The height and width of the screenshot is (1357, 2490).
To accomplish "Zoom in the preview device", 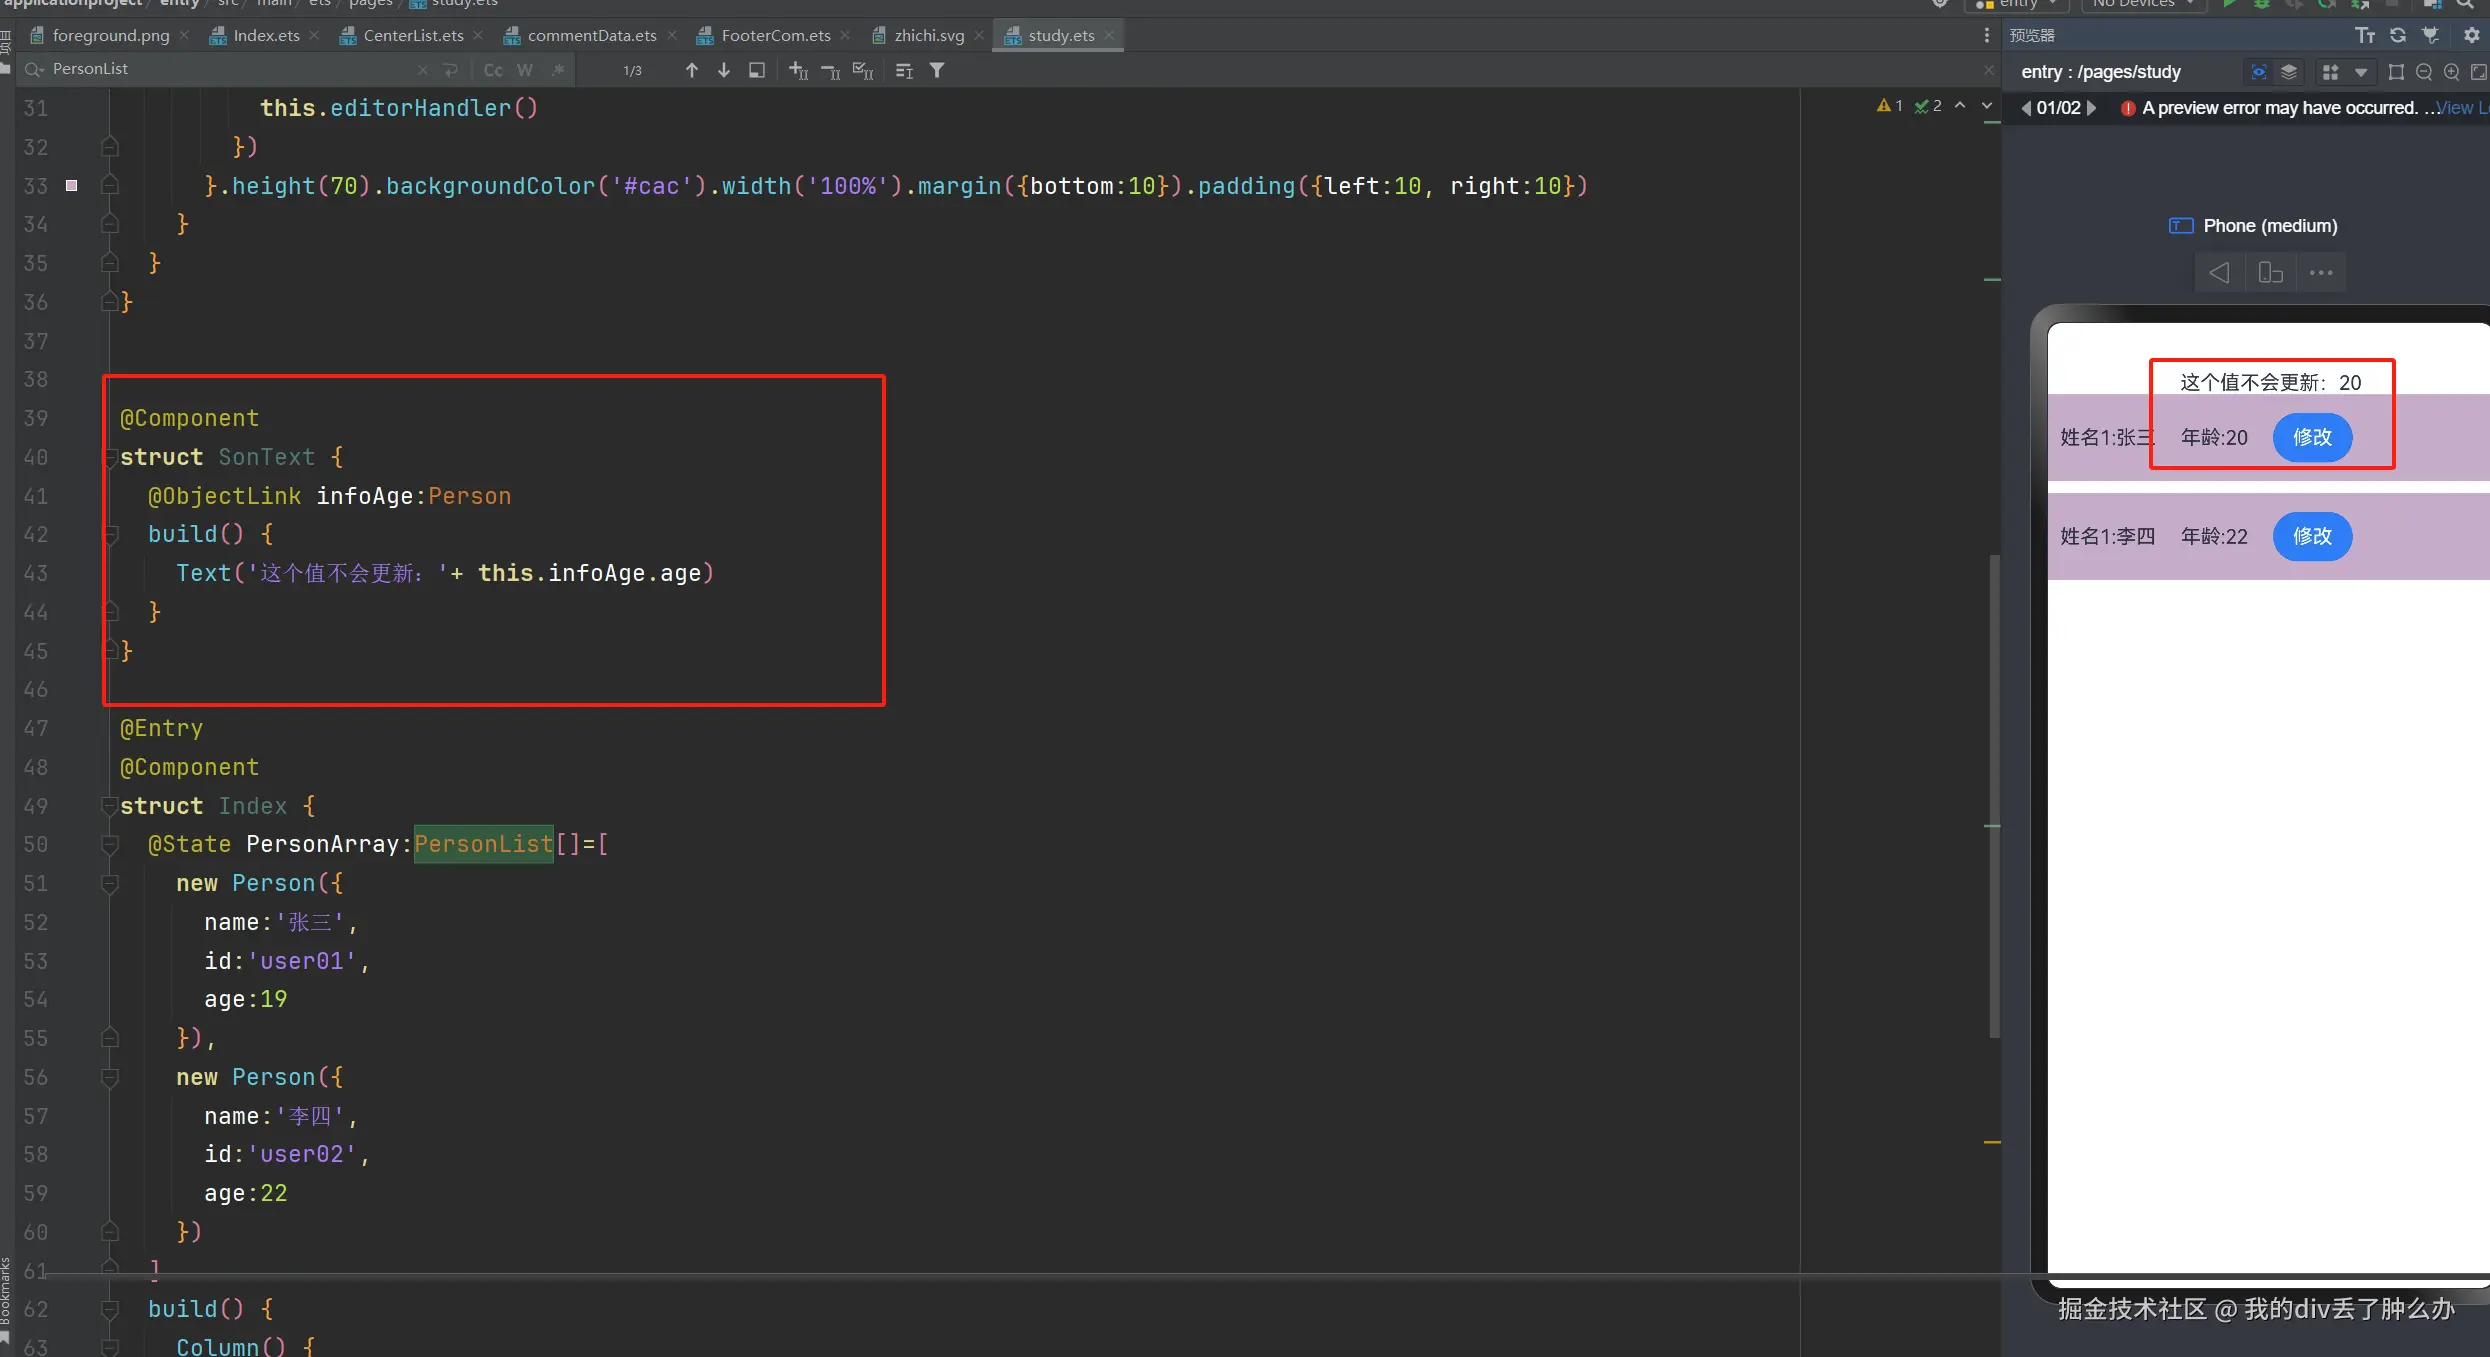I will point(2451,72).
